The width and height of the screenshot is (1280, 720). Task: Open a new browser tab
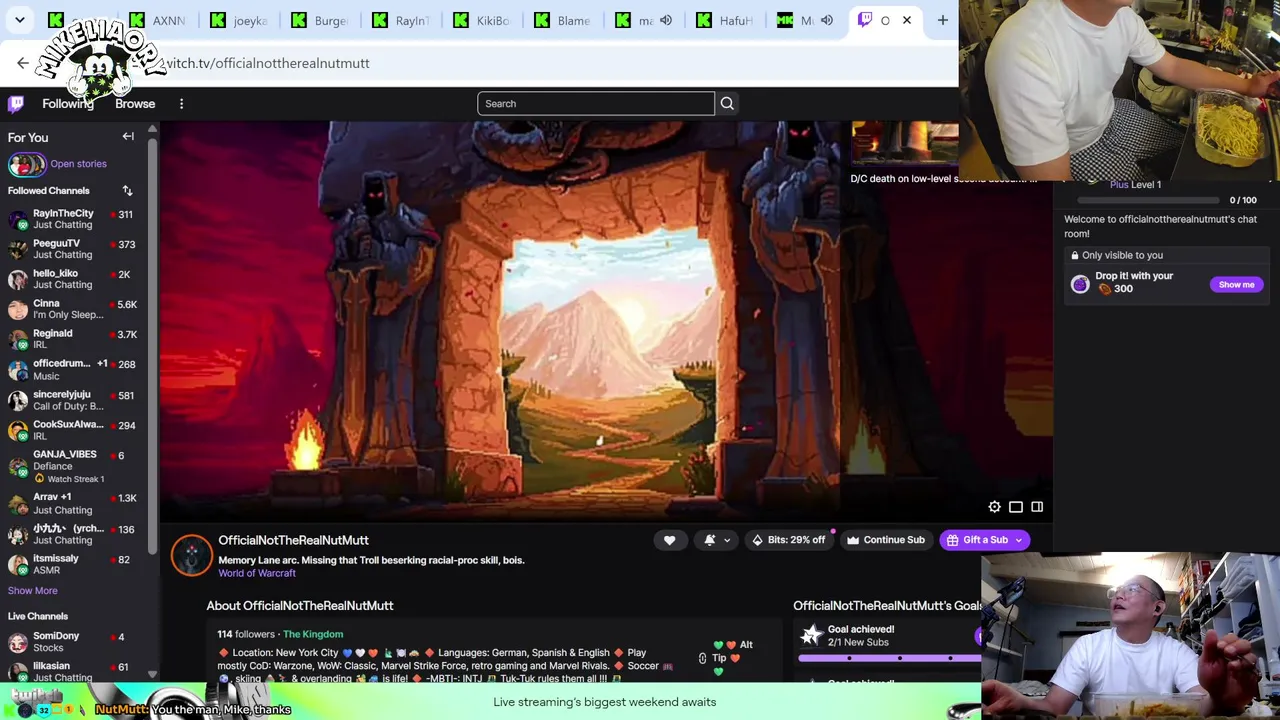point(942,20)
